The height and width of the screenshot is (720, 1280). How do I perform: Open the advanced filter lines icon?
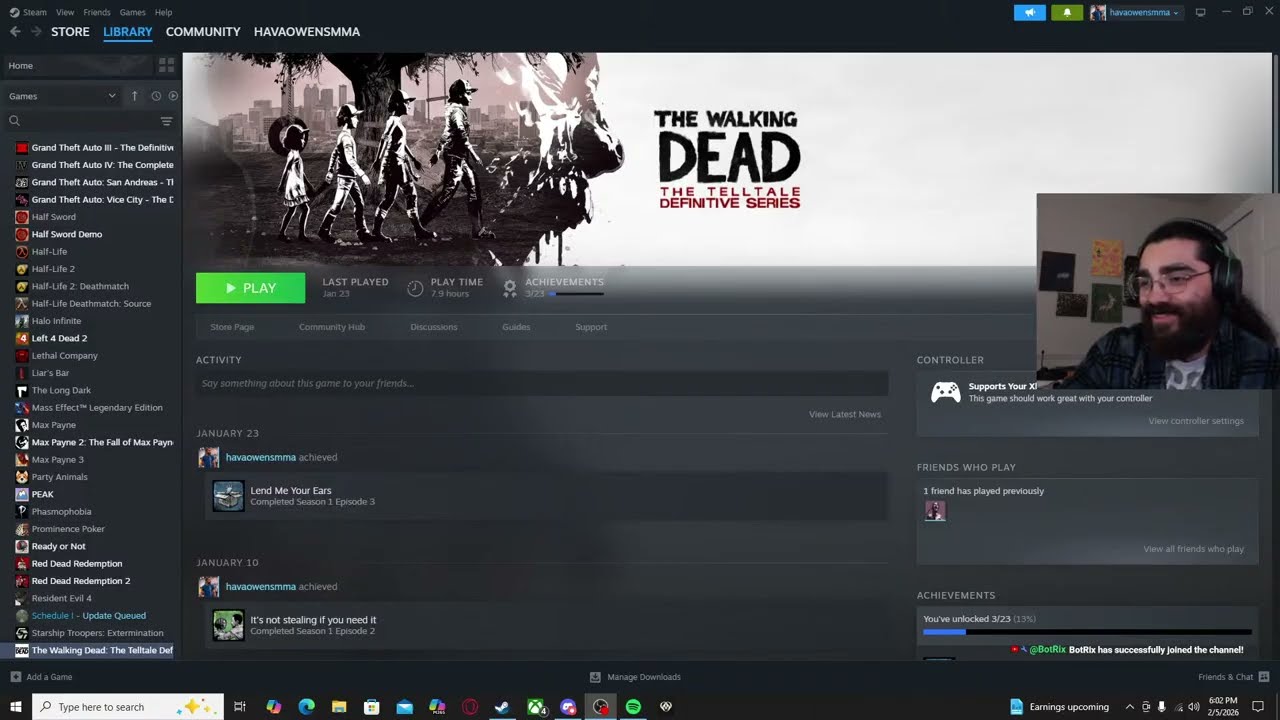coord(167,121)
